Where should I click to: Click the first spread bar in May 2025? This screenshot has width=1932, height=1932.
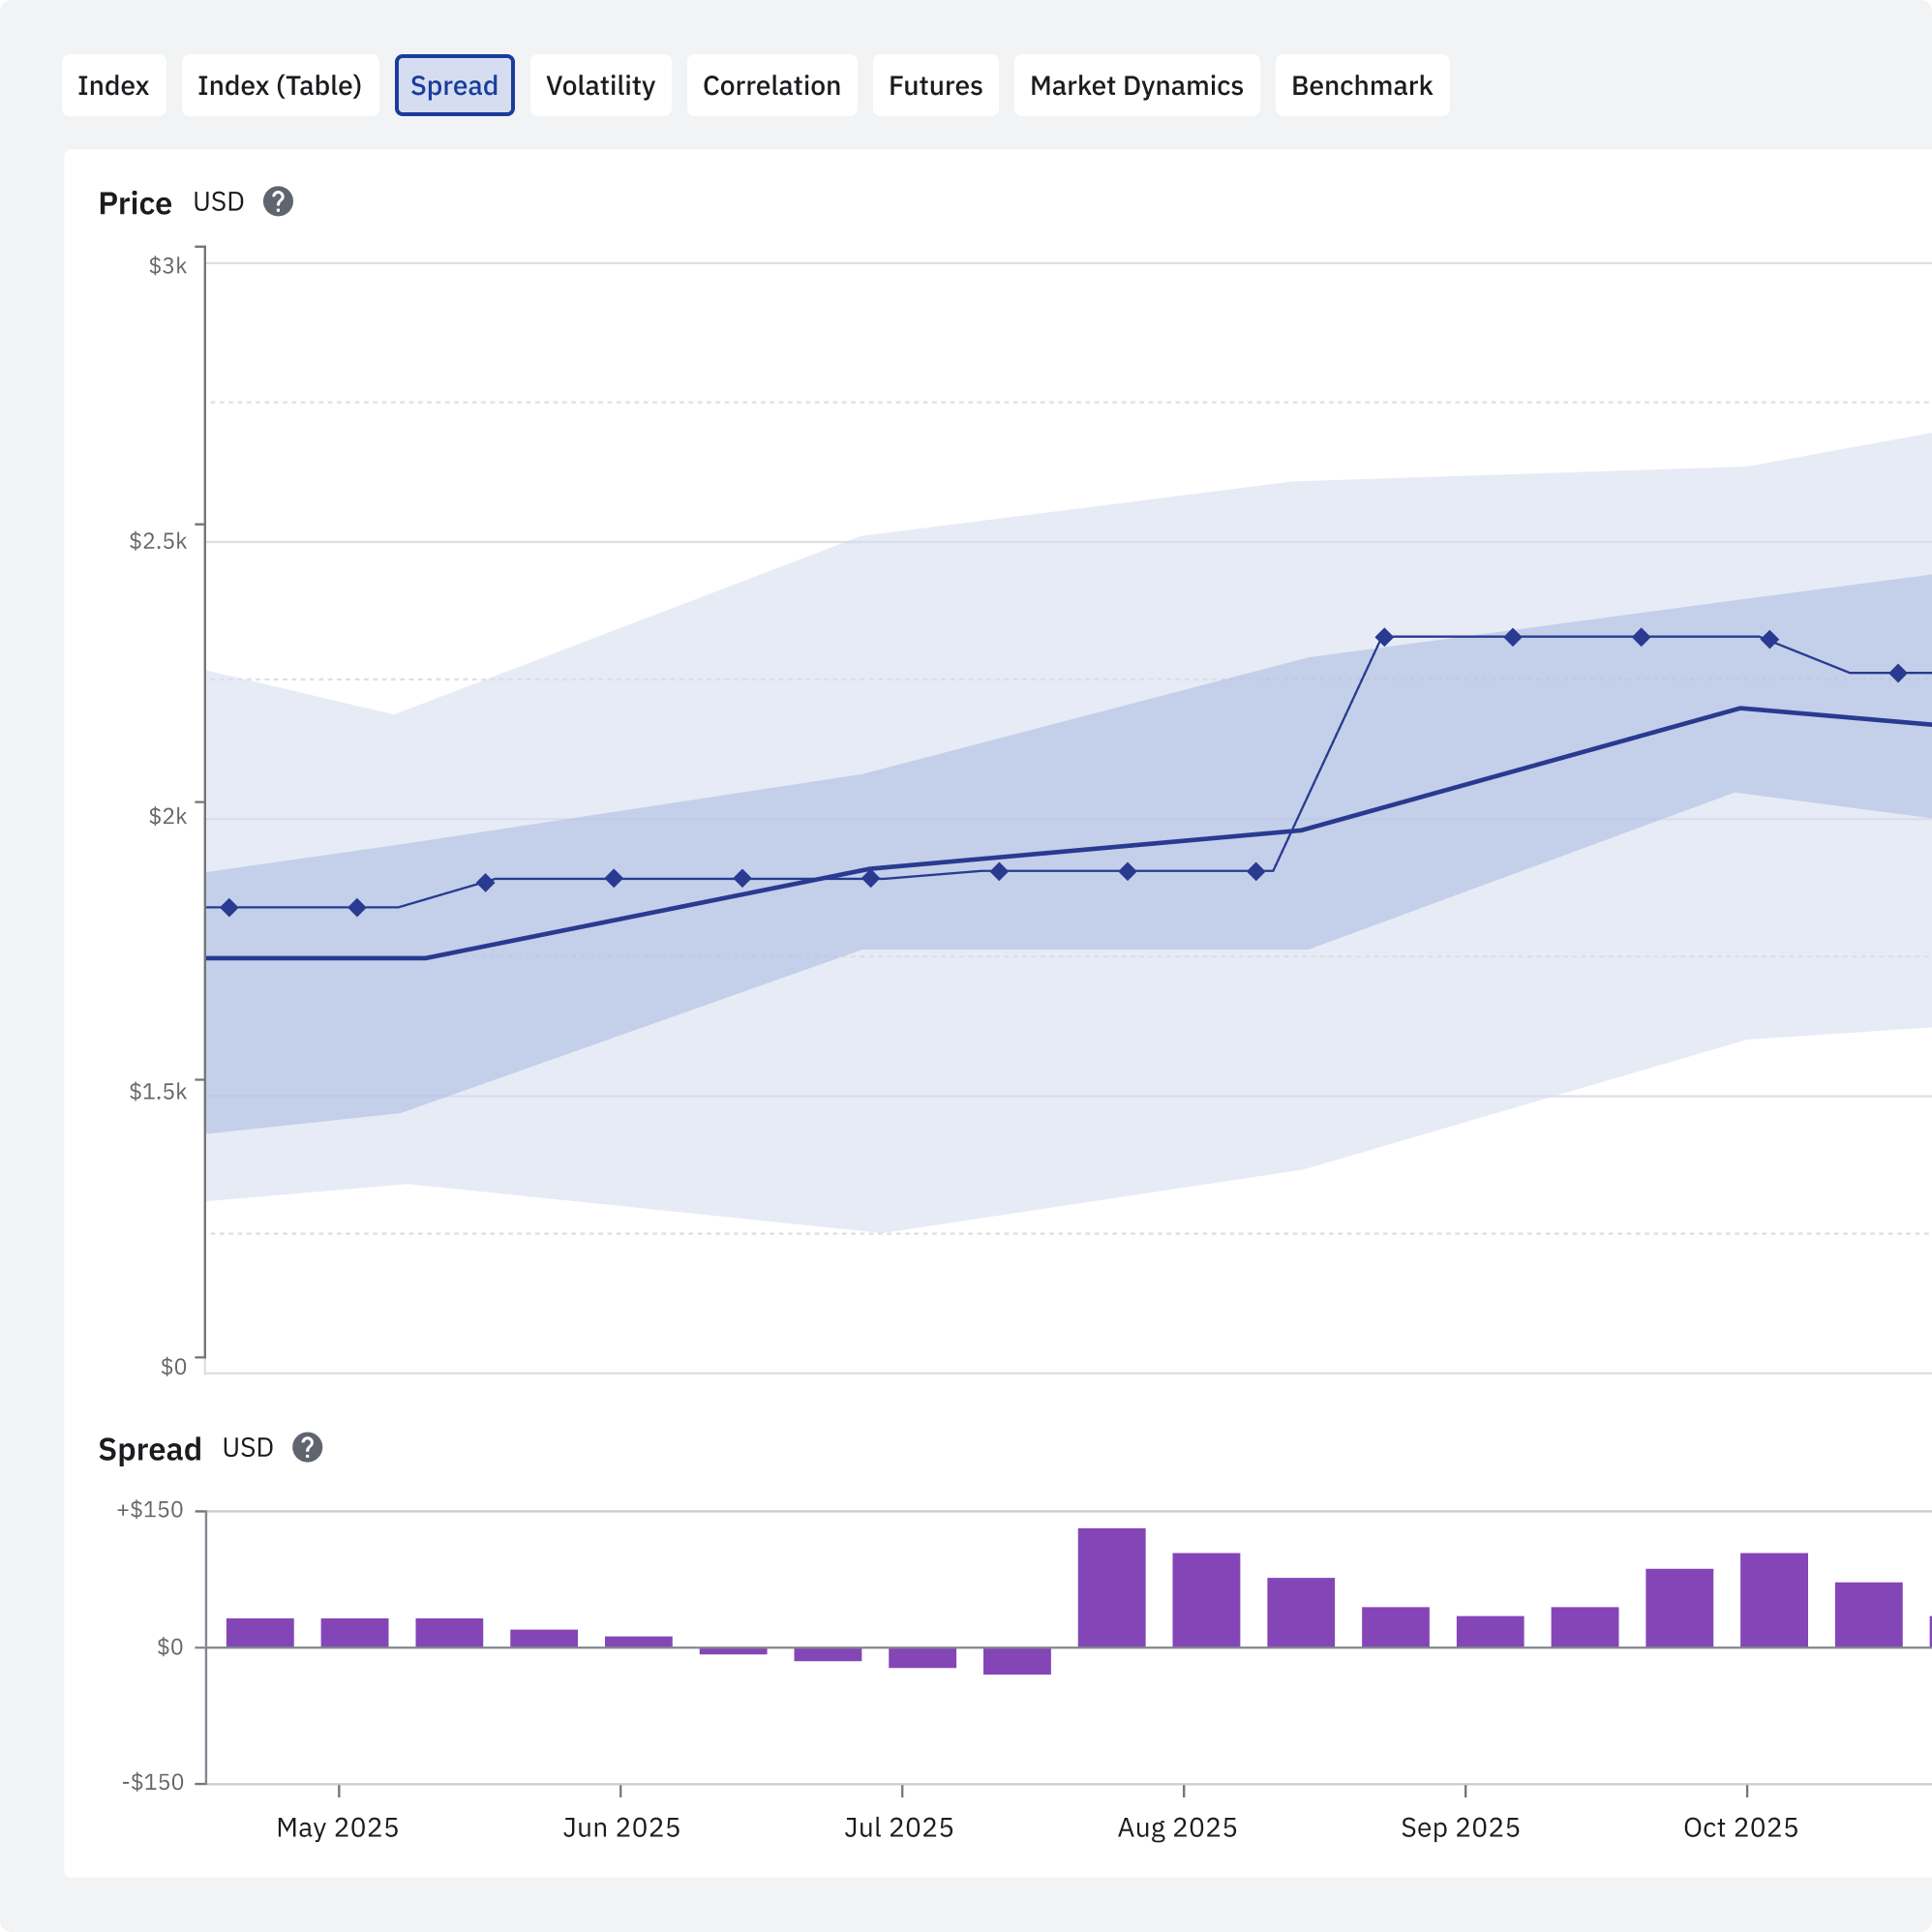tap(260, 1632)
